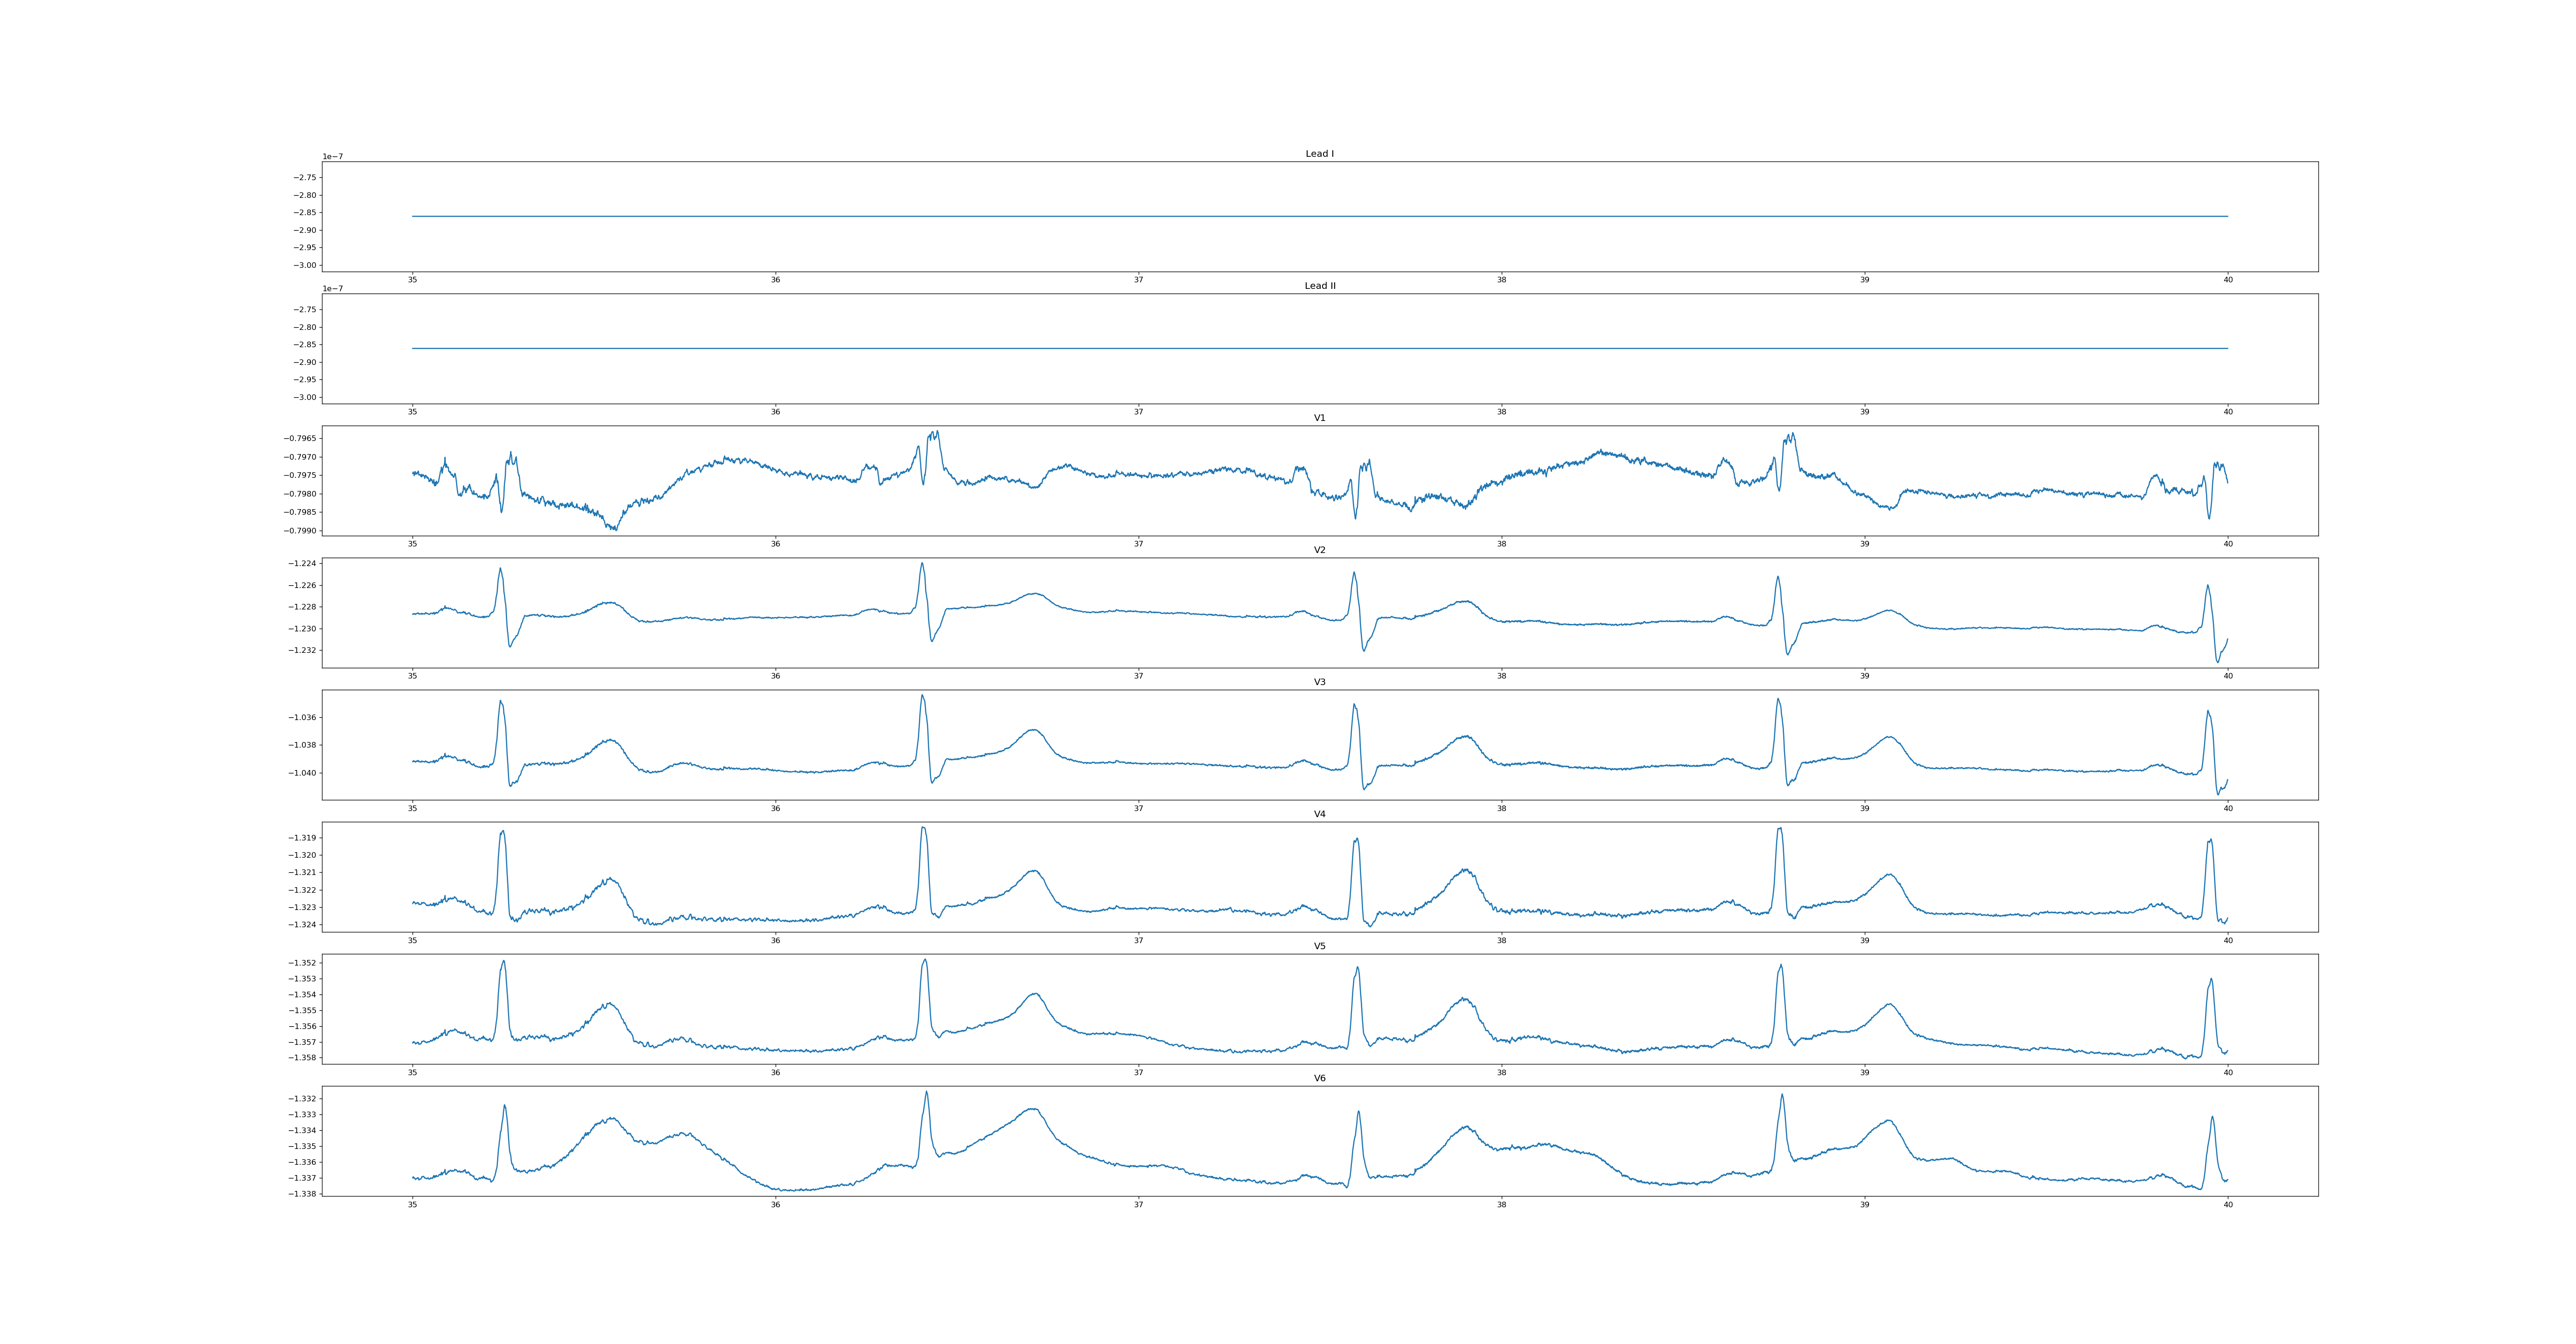
Task: Click the first R-wave peak in V4
Action: 503,831
